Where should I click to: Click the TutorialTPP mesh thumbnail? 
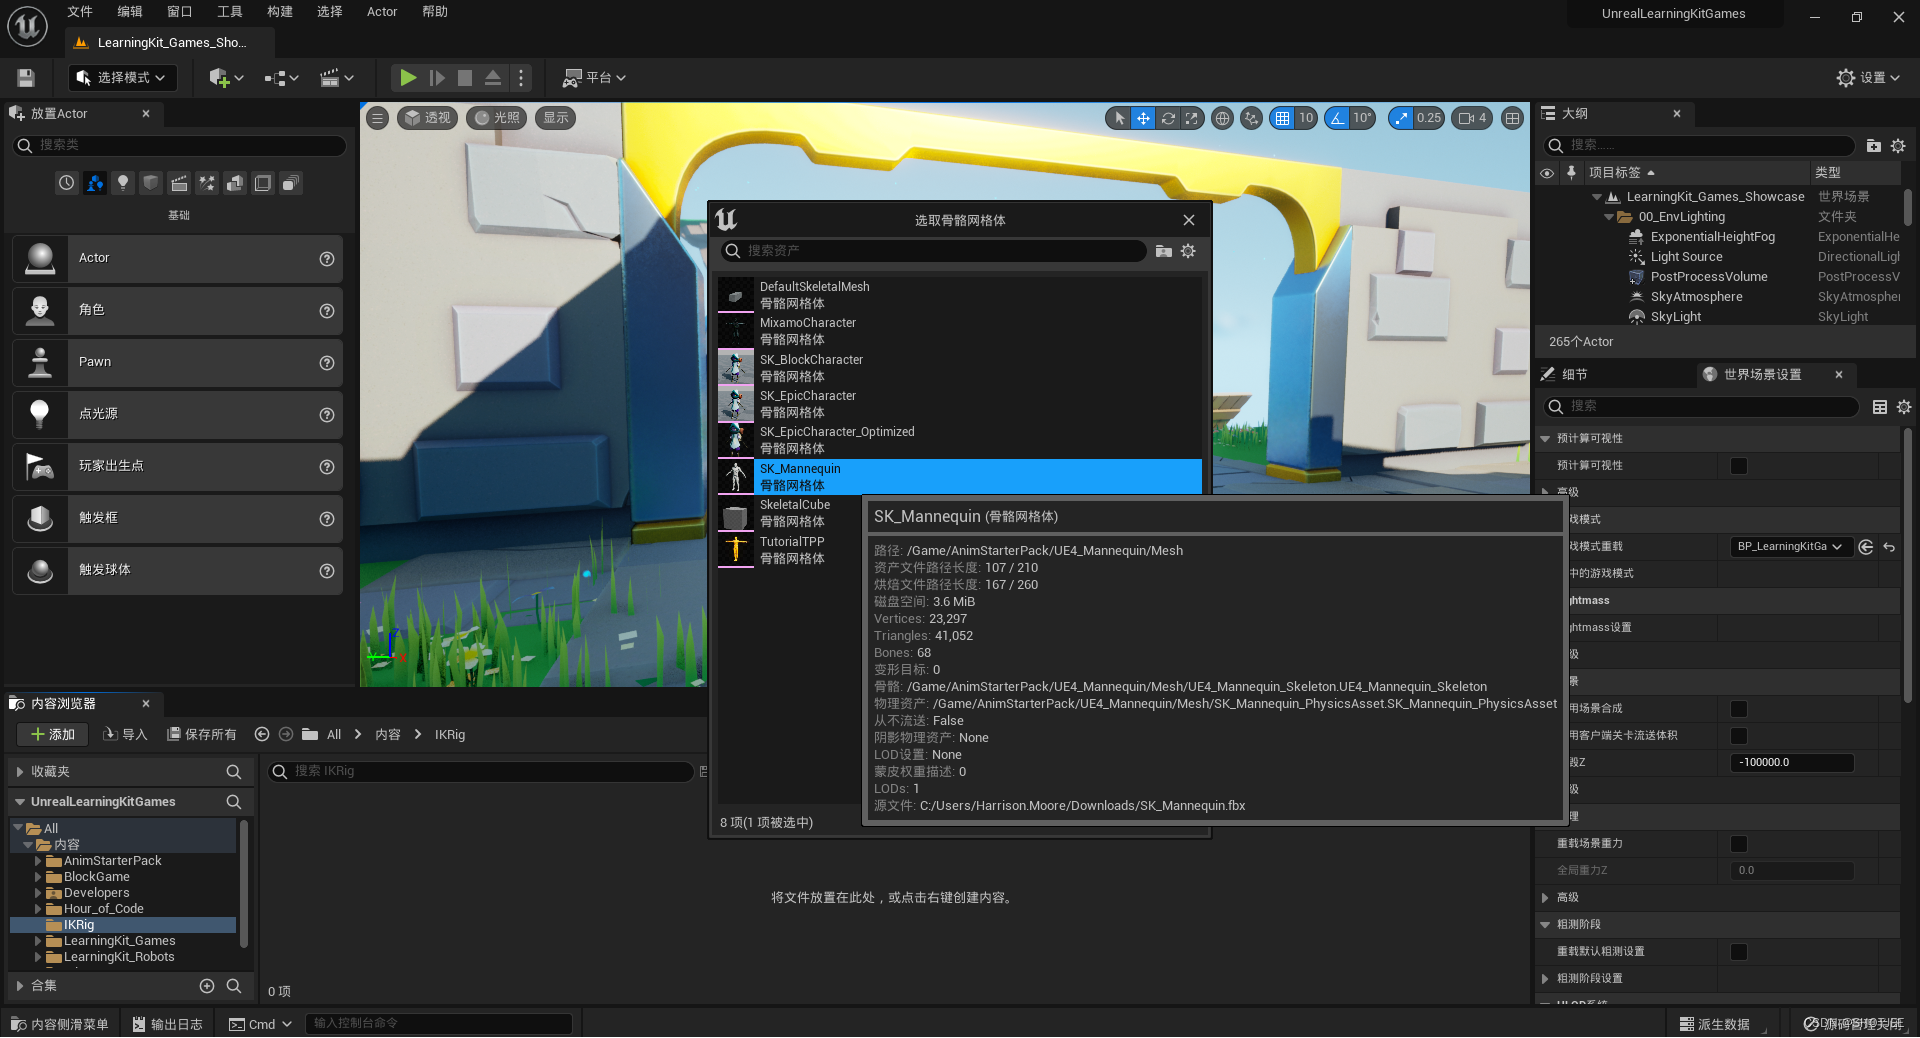click(736, 550)
